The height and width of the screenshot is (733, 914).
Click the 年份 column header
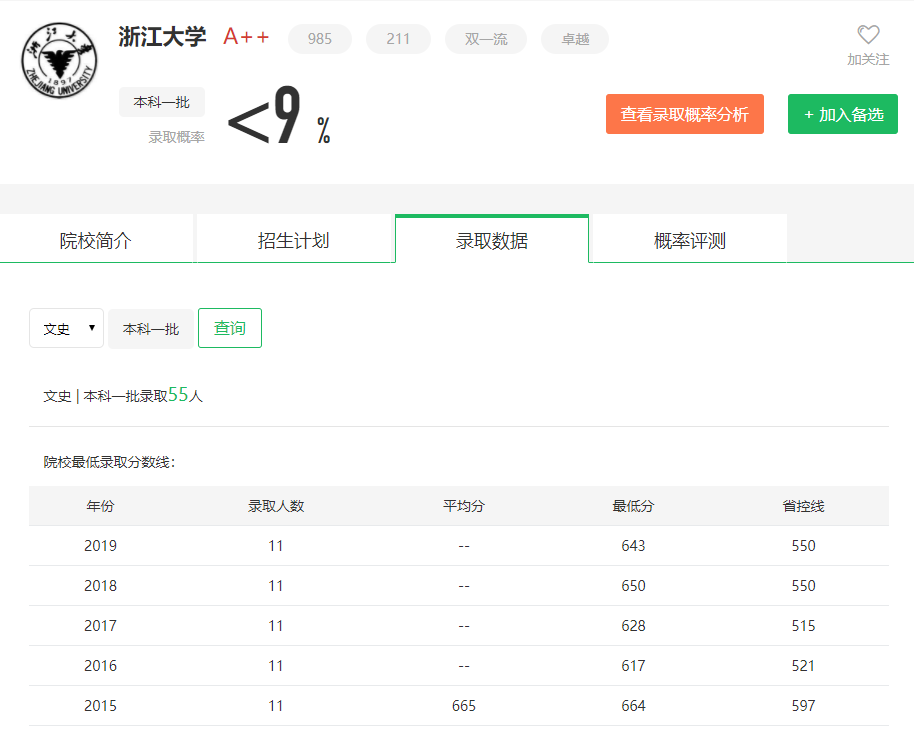point(100,506)
